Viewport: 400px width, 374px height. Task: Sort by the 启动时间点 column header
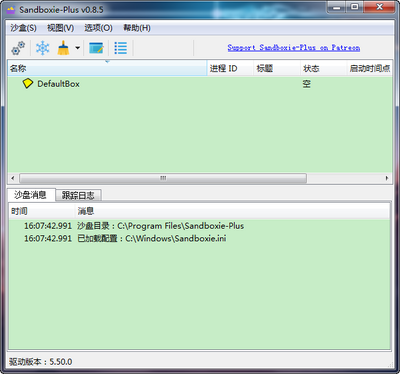click(x=370, y=68)
